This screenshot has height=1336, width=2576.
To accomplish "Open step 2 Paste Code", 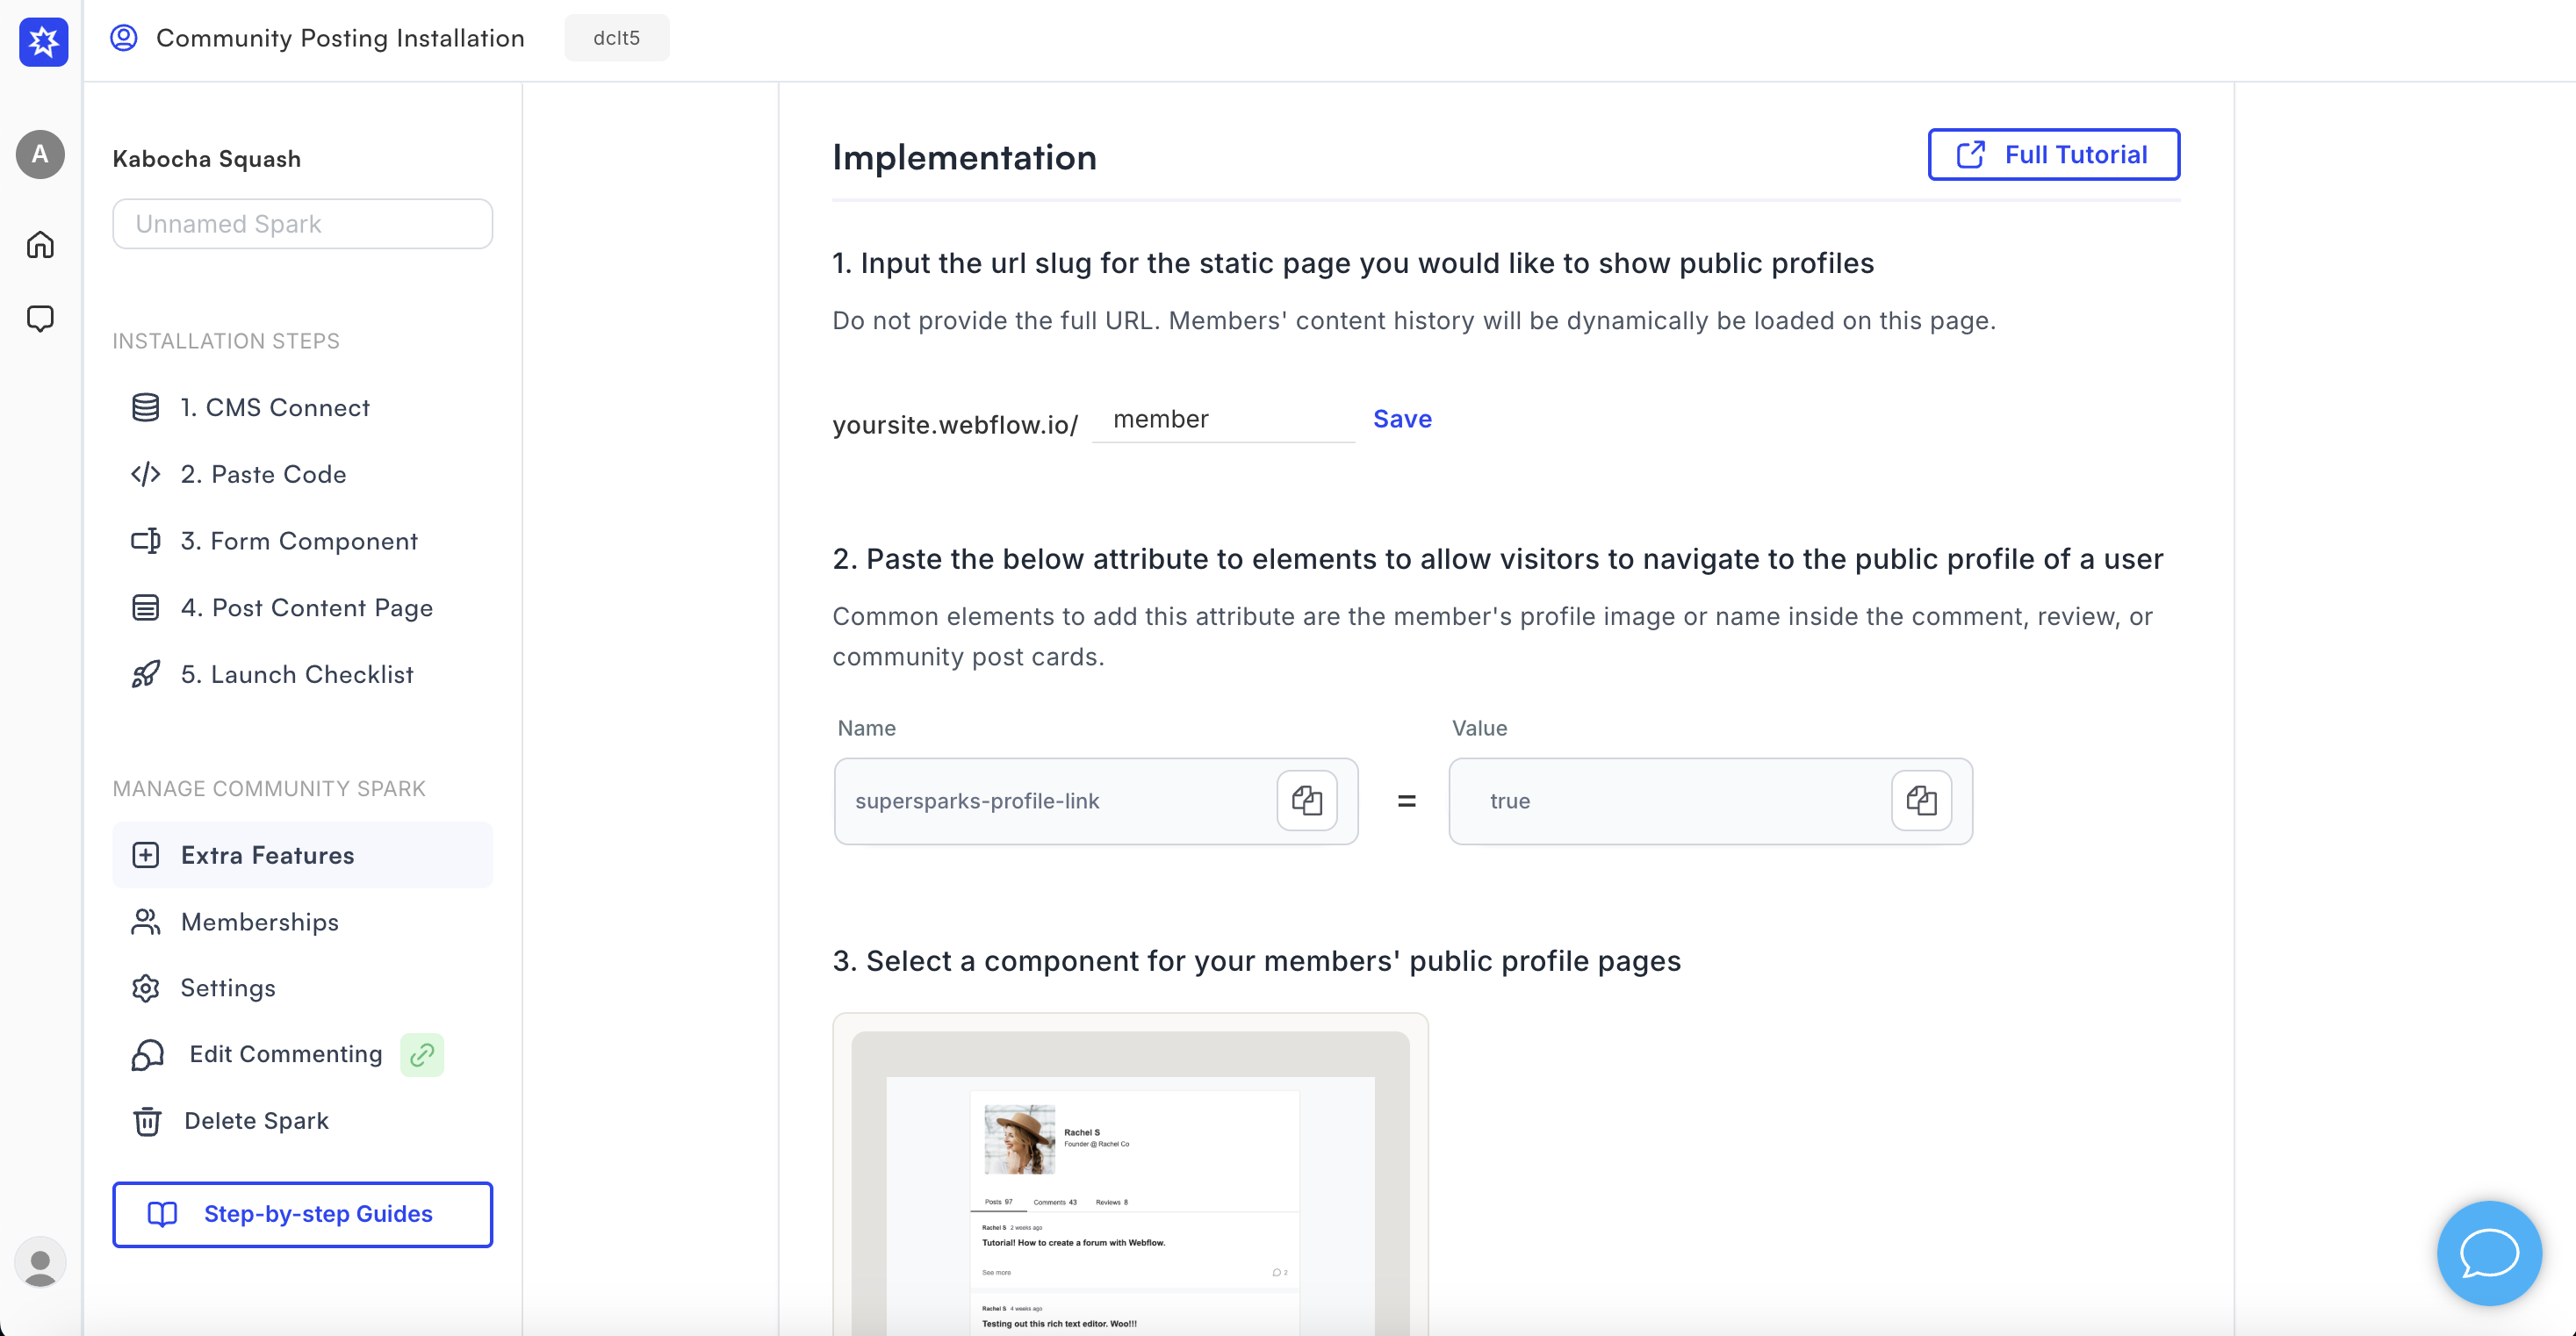I will pyautogui.click(x=263, y=475).
